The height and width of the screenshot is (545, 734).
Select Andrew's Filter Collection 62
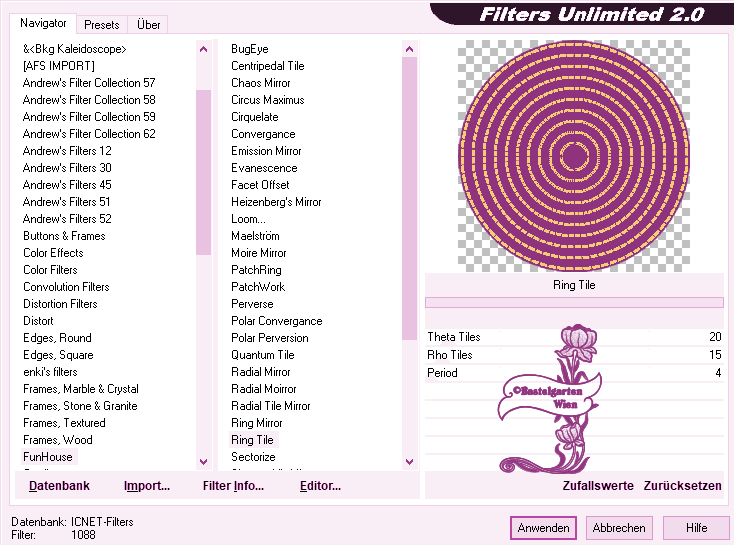tap(89, 134)
